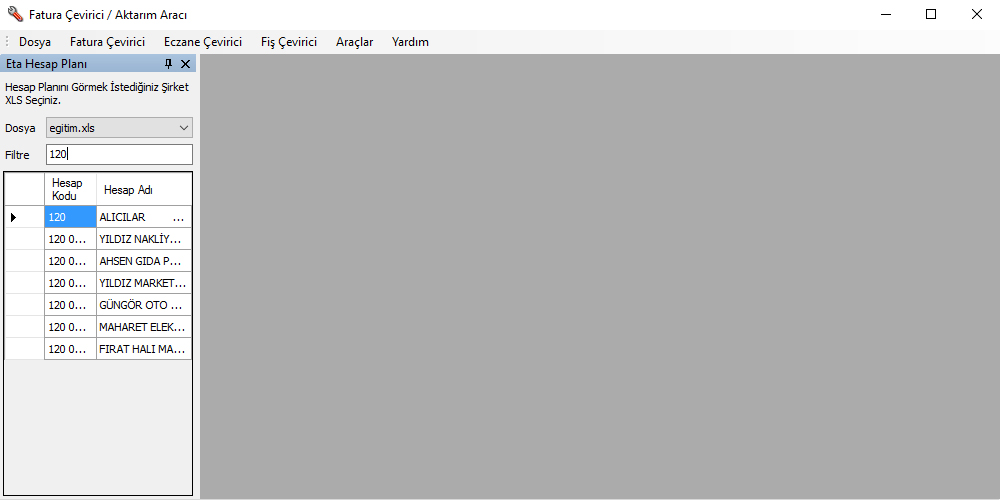The width and height of the screenshot is (1000, 500).
Task: Sort by Hesap Kodu column header
Action: tap(70, 189)
